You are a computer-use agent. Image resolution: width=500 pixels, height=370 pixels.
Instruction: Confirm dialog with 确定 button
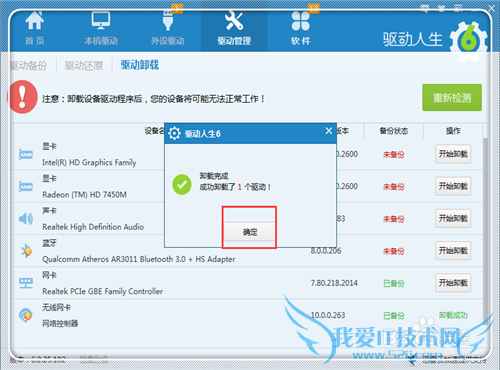tap(250, 231)
